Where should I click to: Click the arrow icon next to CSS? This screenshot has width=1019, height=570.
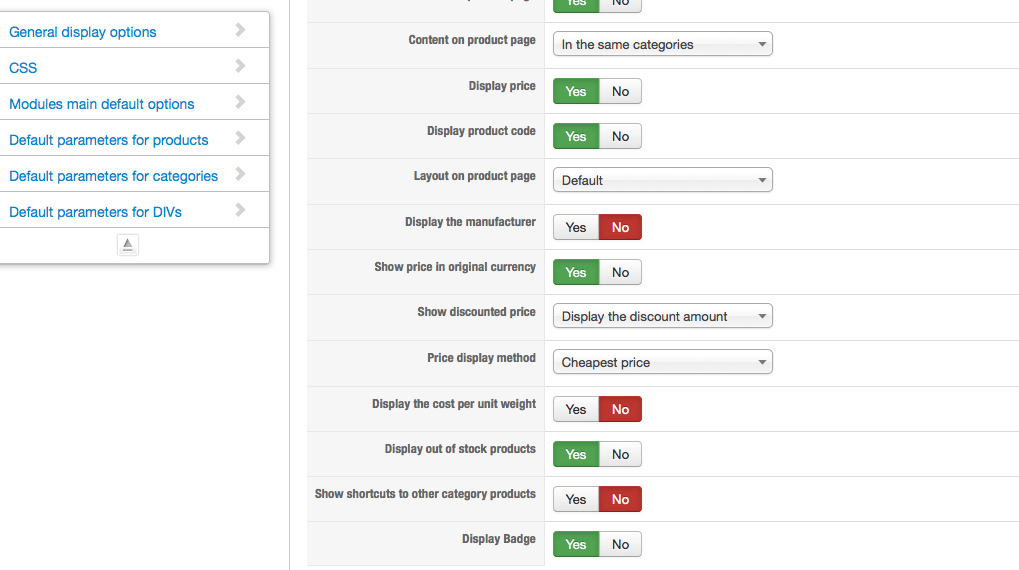point(240,66)
